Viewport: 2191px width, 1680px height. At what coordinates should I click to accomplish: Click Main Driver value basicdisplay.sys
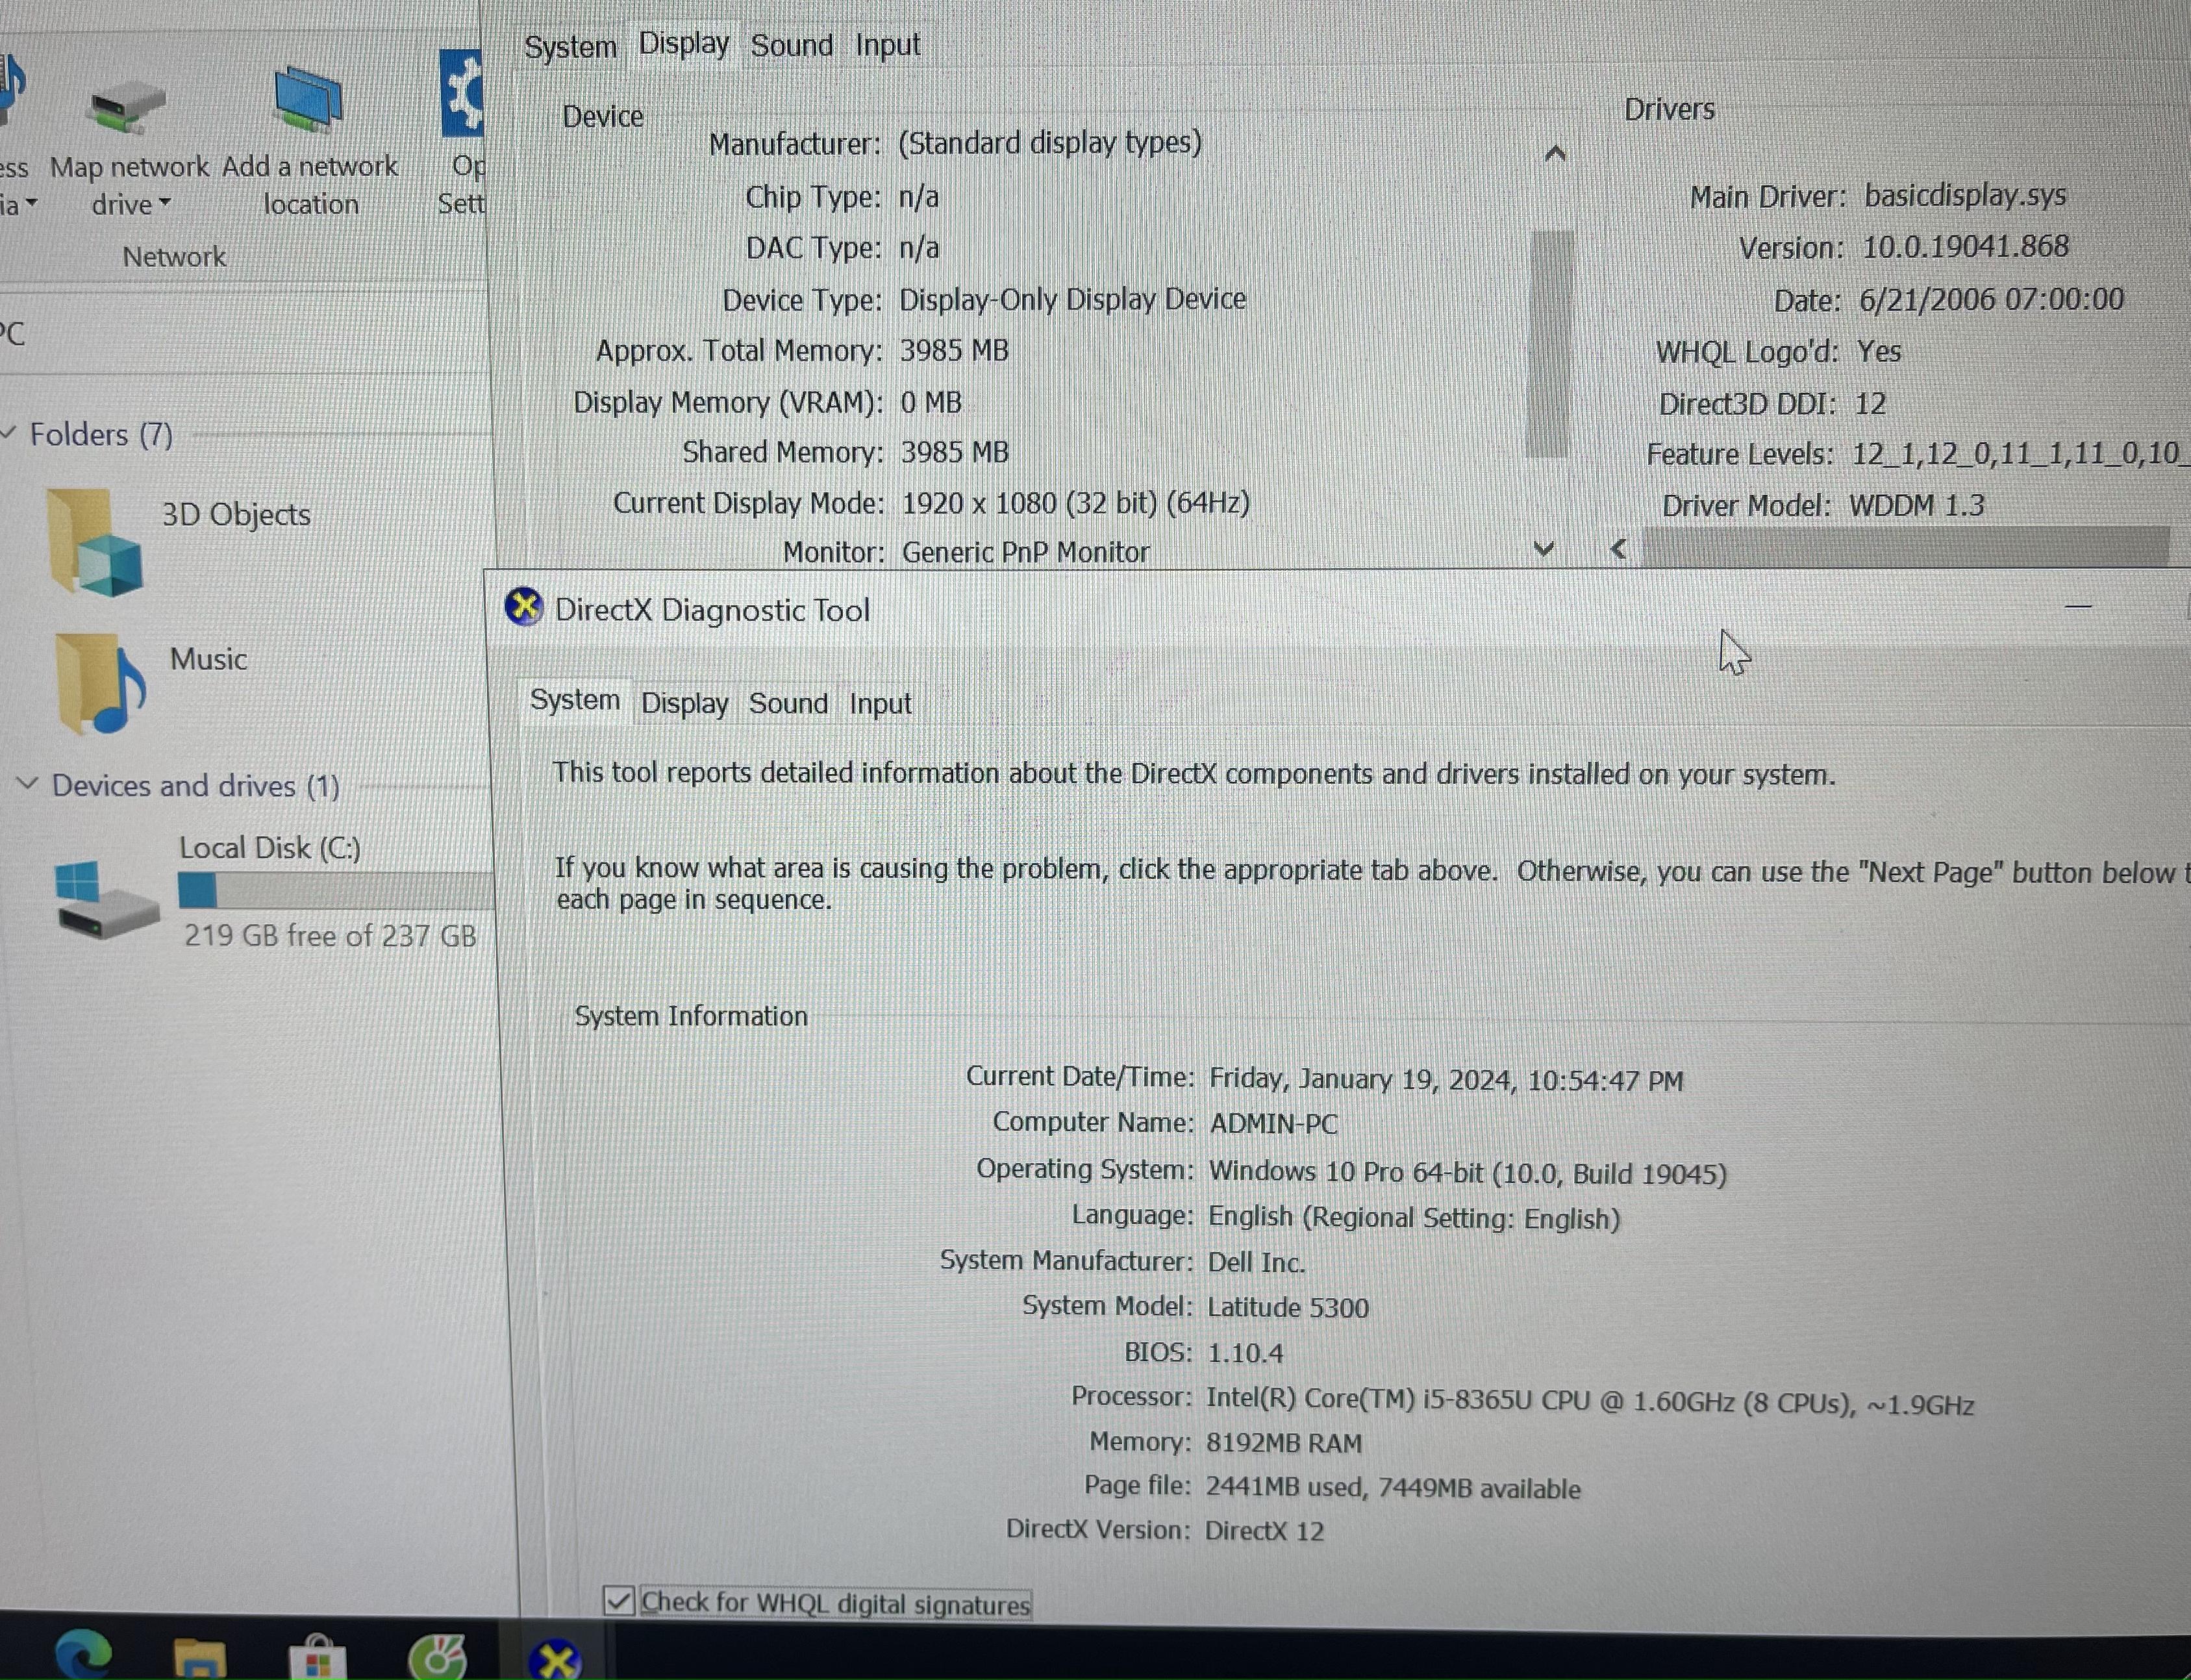pyautogui.click(x=1965, y=195)
